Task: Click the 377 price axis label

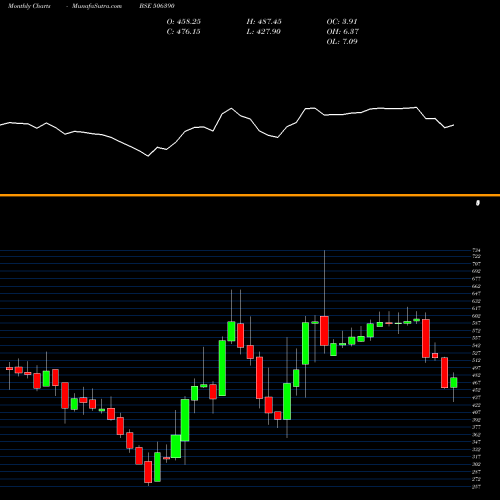Action: pyautogui.click(x=476, y=427)
